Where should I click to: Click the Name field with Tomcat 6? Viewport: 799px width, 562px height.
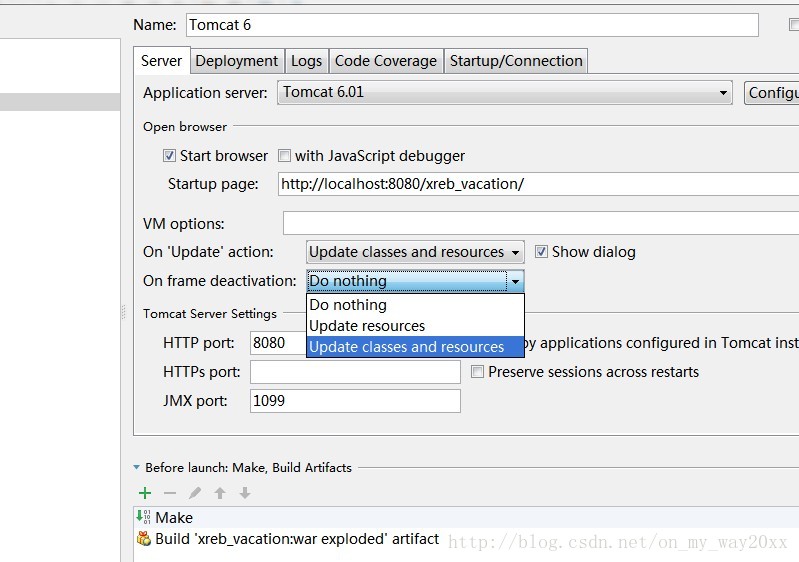472,25
